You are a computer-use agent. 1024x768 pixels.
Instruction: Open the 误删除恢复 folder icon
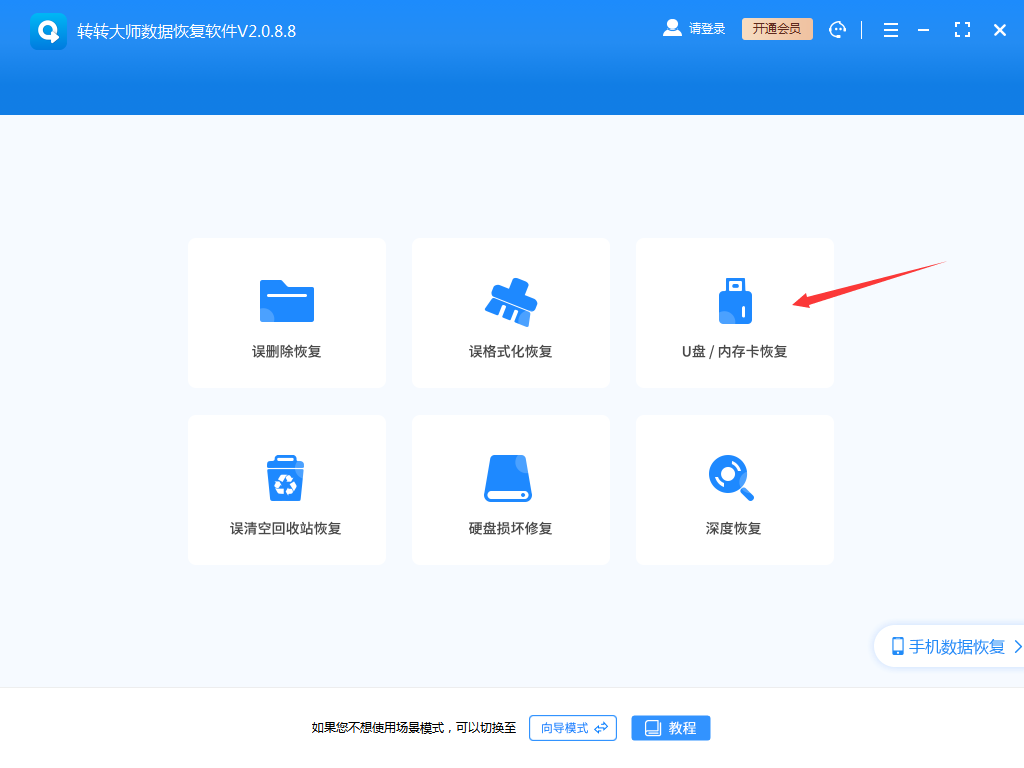(x=286, y=299)
